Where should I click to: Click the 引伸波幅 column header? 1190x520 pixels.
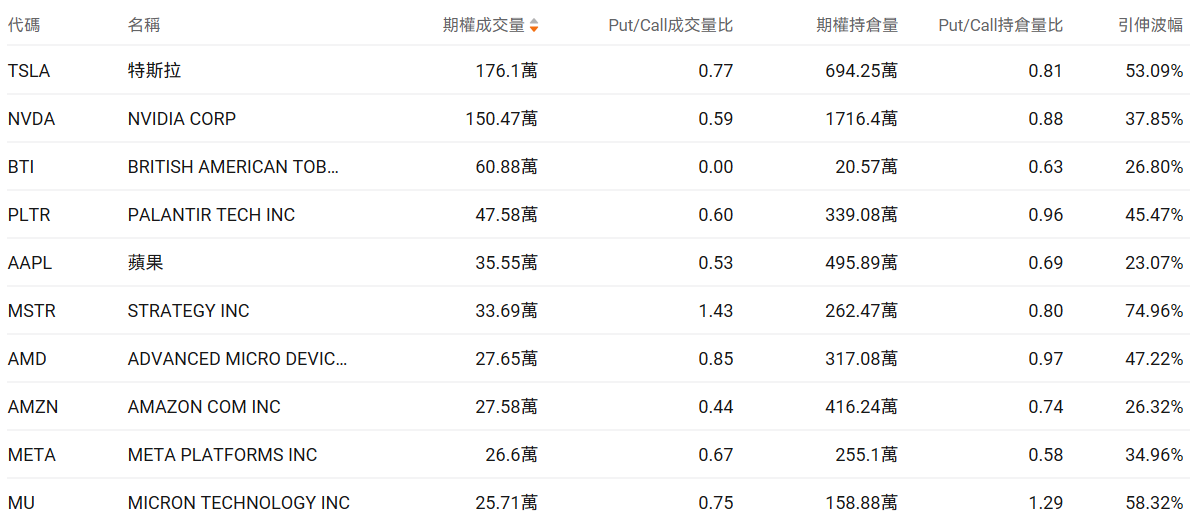click(x=1150, y=25)
